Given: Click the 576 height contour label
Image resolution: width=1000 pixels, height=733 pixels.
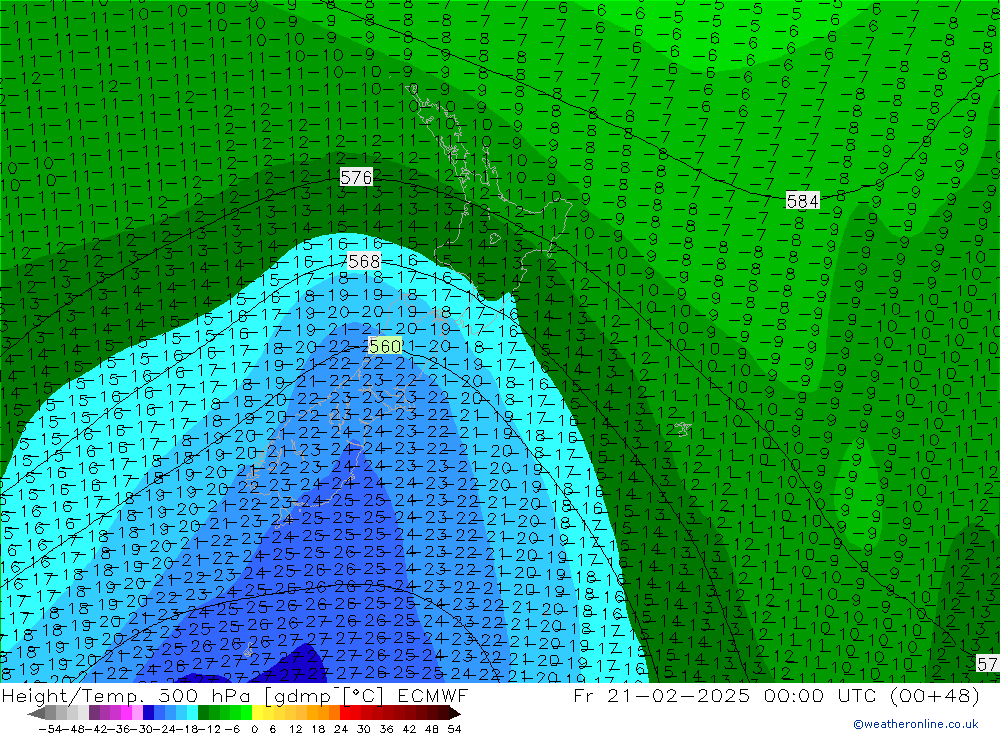Looking at the screenshot, I should [356, 177].
